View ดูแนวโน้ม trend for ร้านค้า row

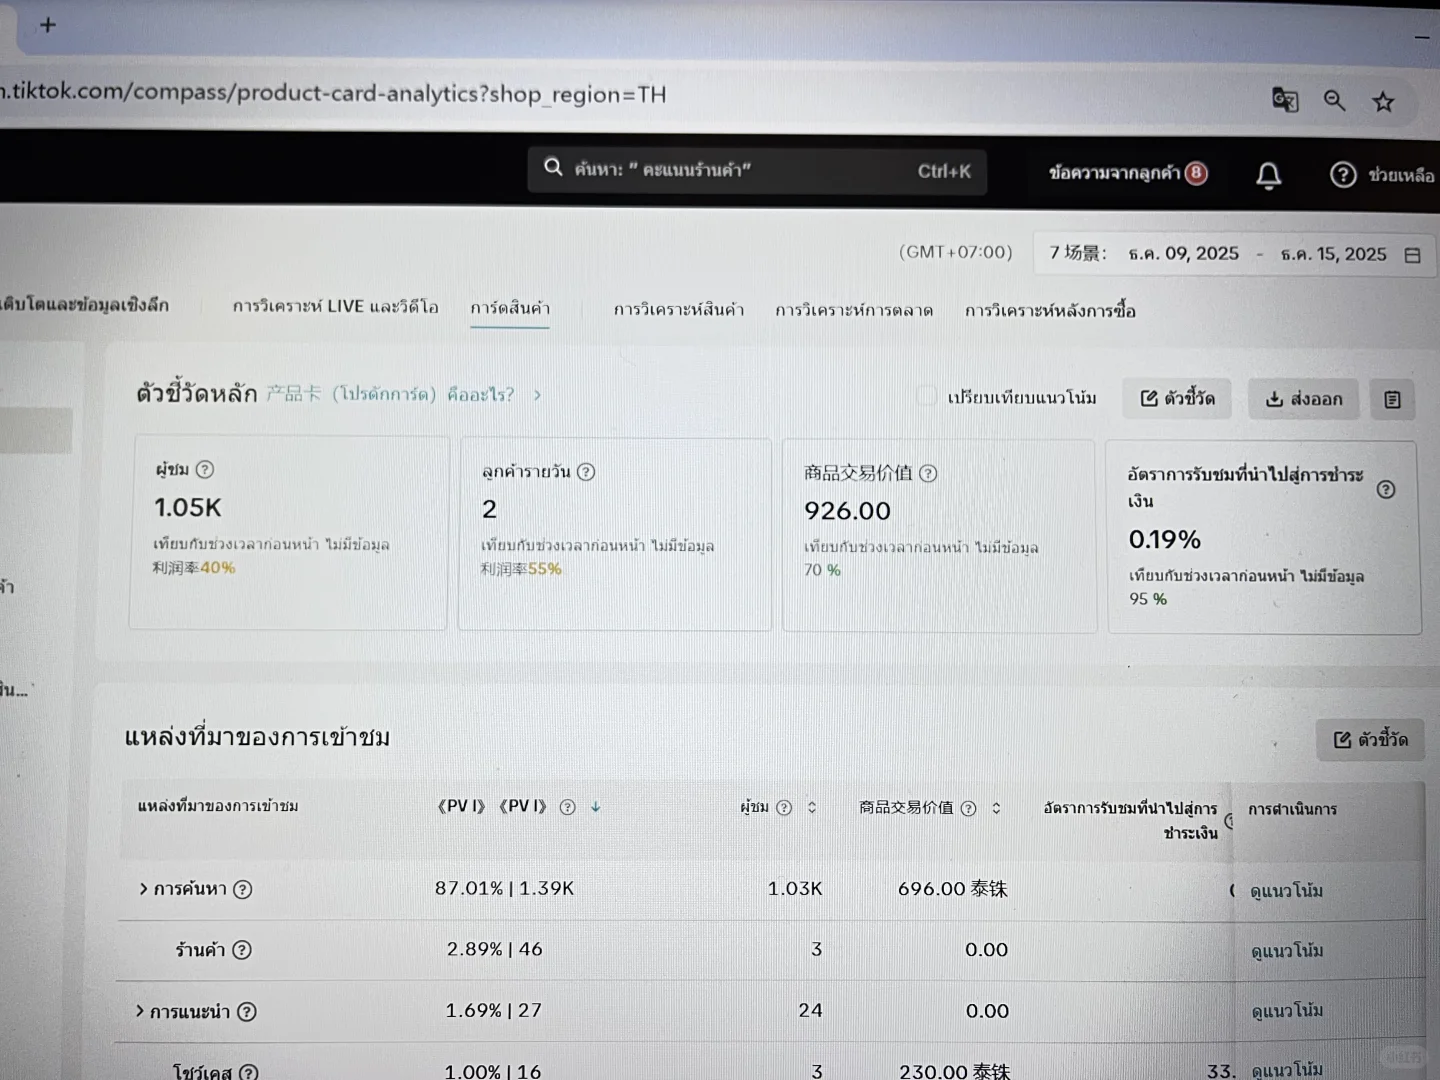pyautogui.click(x=1287, y=951)
